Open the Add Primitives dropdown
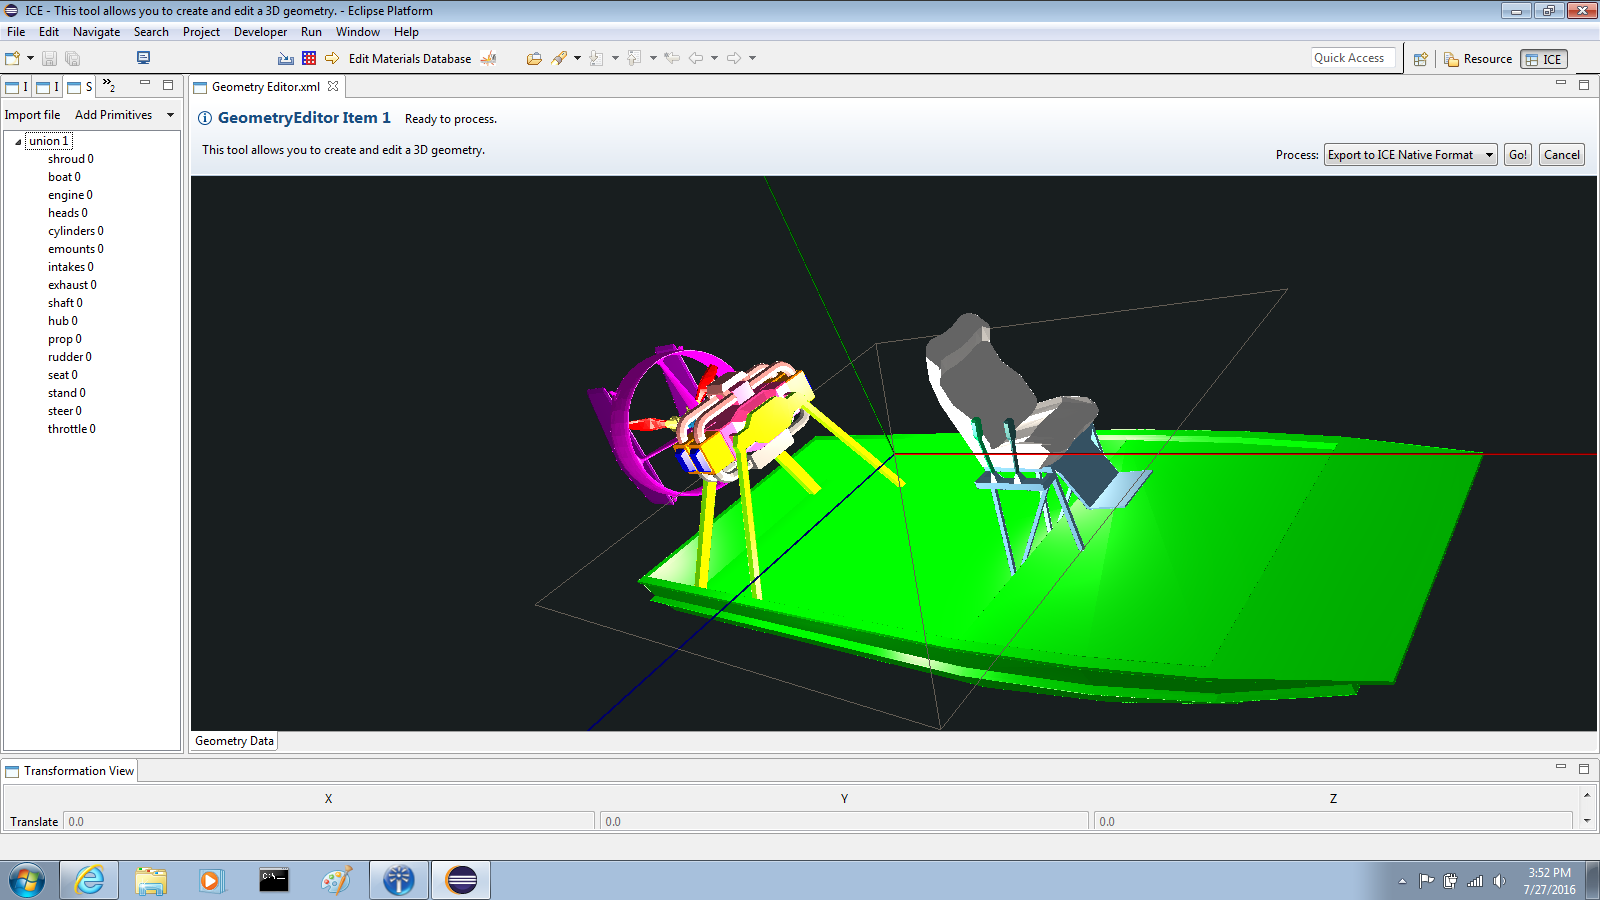The width and height of the screenshot is (1600, 900). point(171,115)
